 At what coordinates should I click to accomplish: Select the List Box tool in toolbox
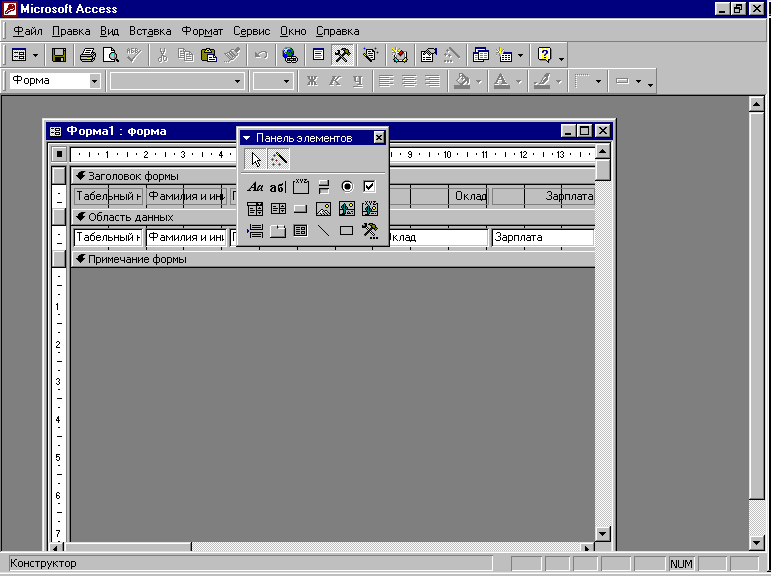click(x=278, y=209)
